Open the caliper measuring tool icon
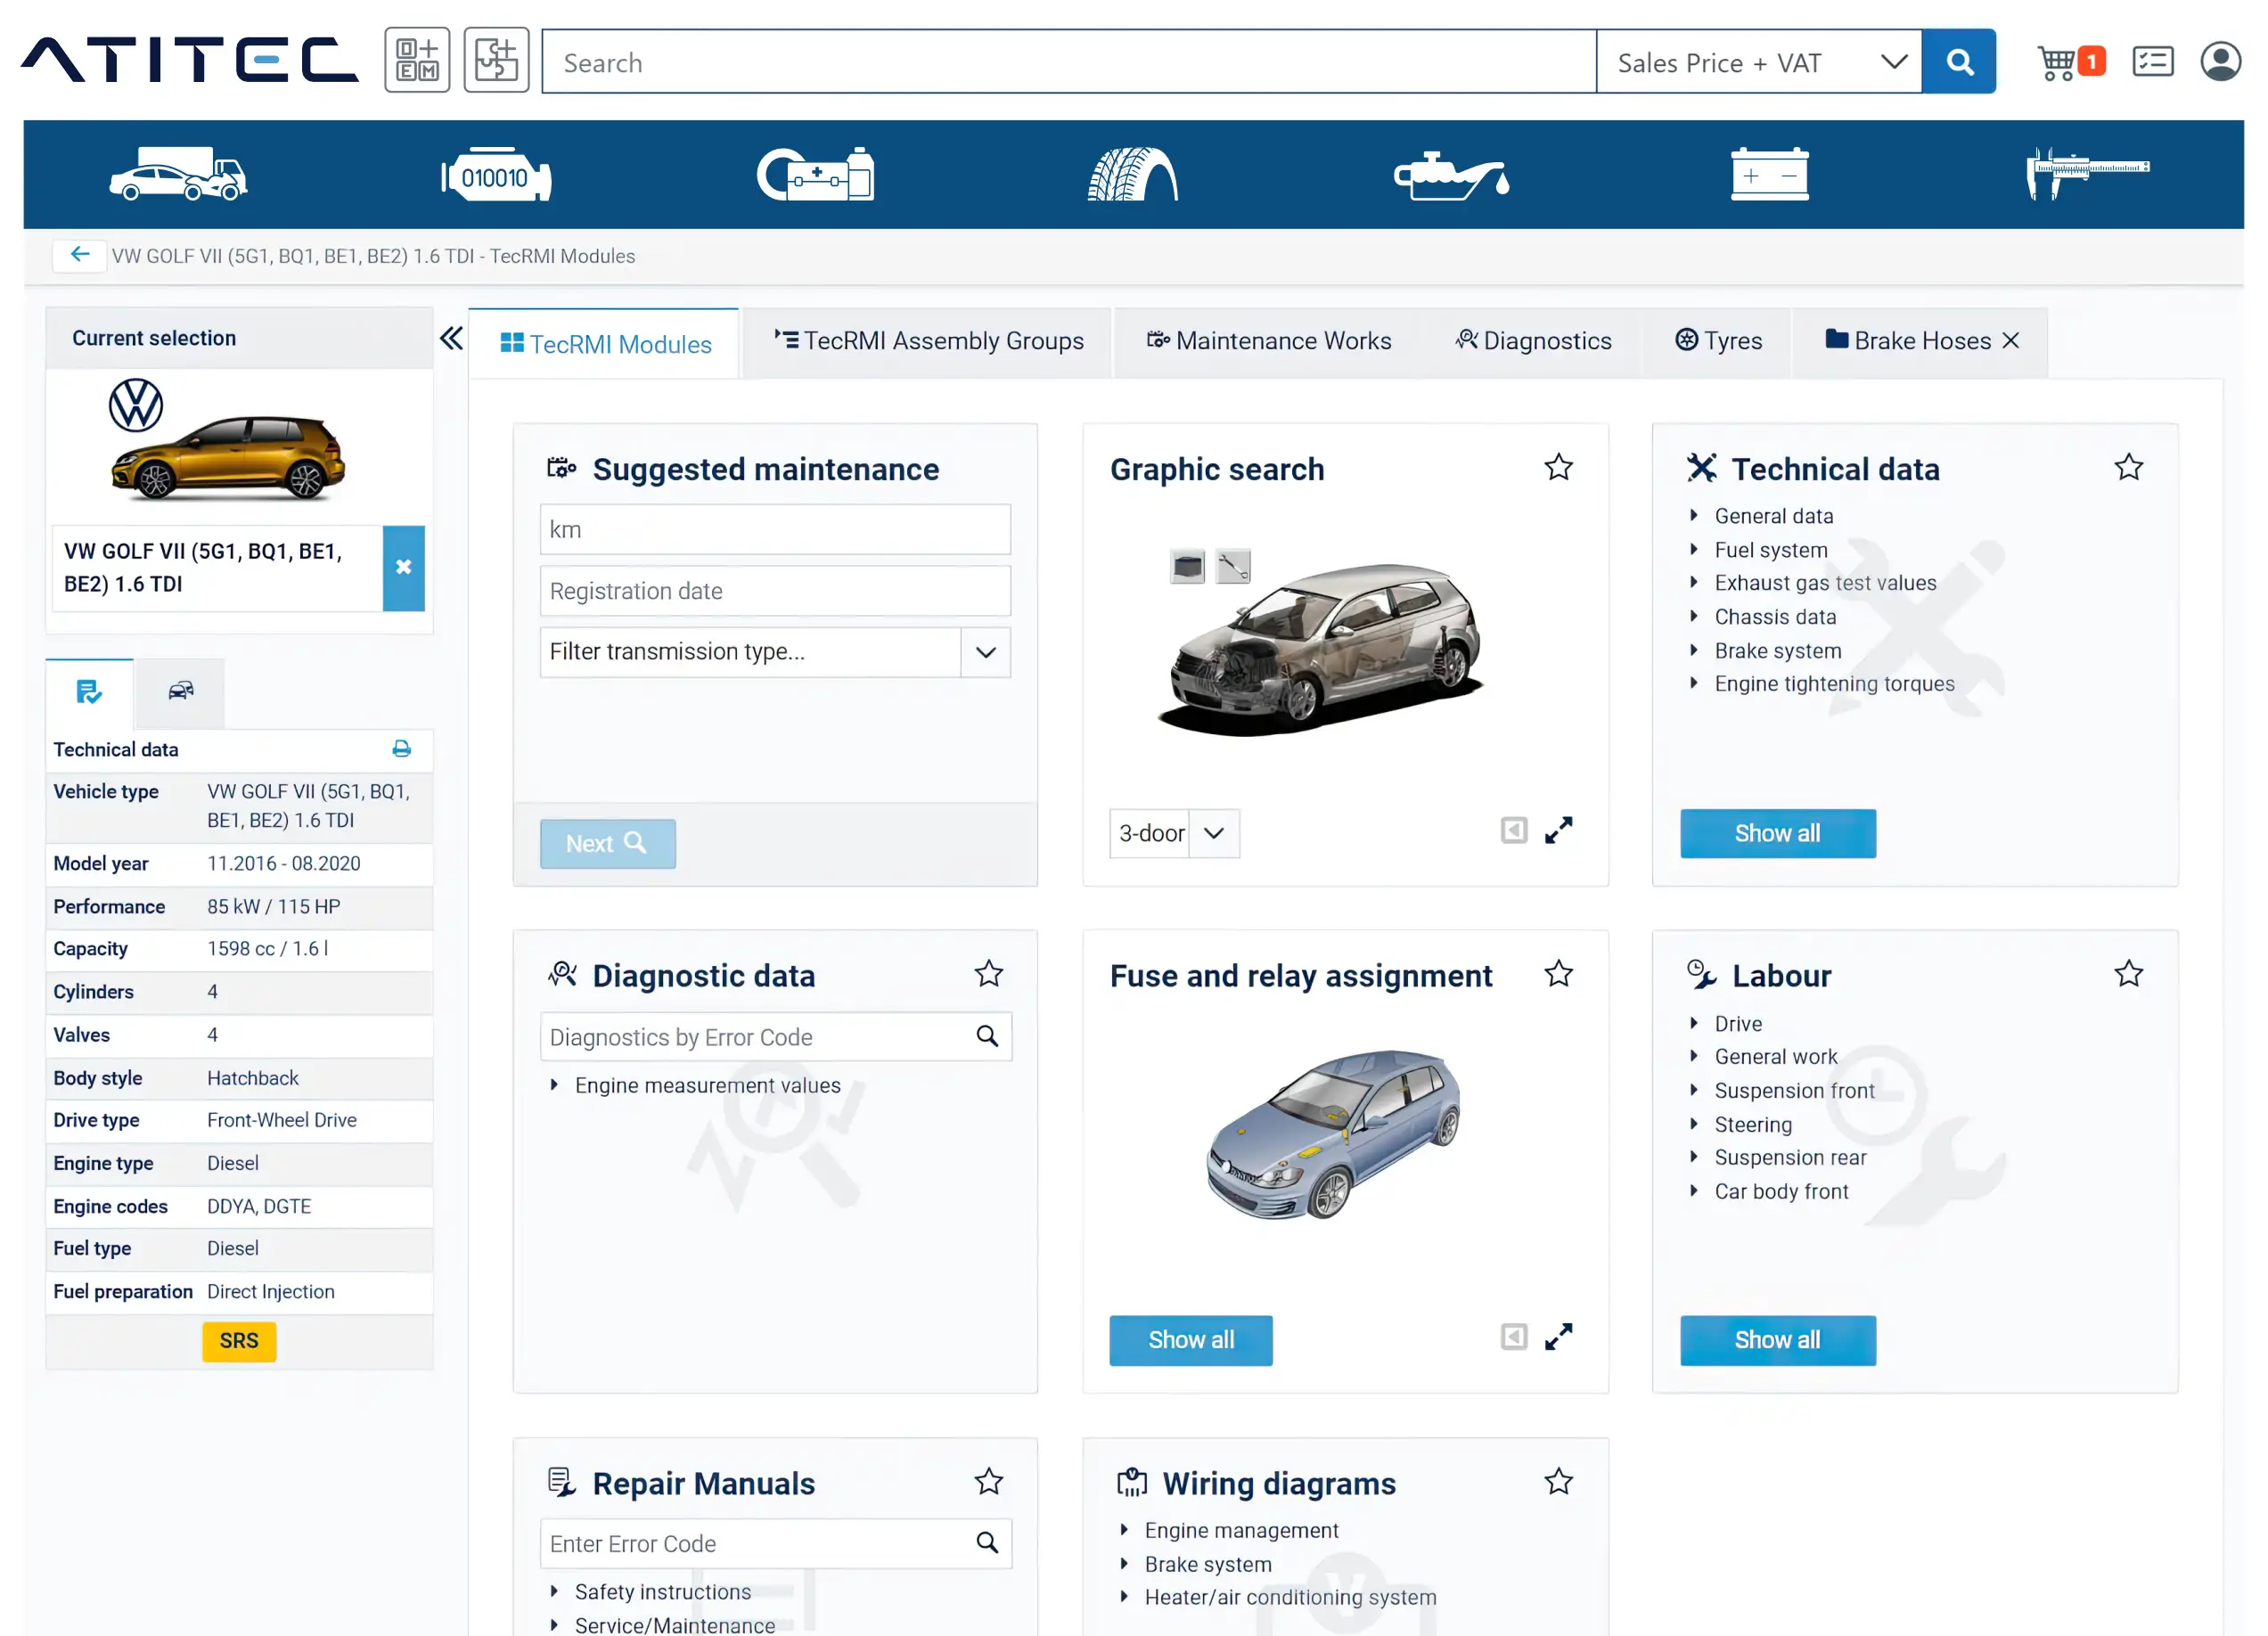This screenshot has width=2268, height=1636. [2087, 173]
